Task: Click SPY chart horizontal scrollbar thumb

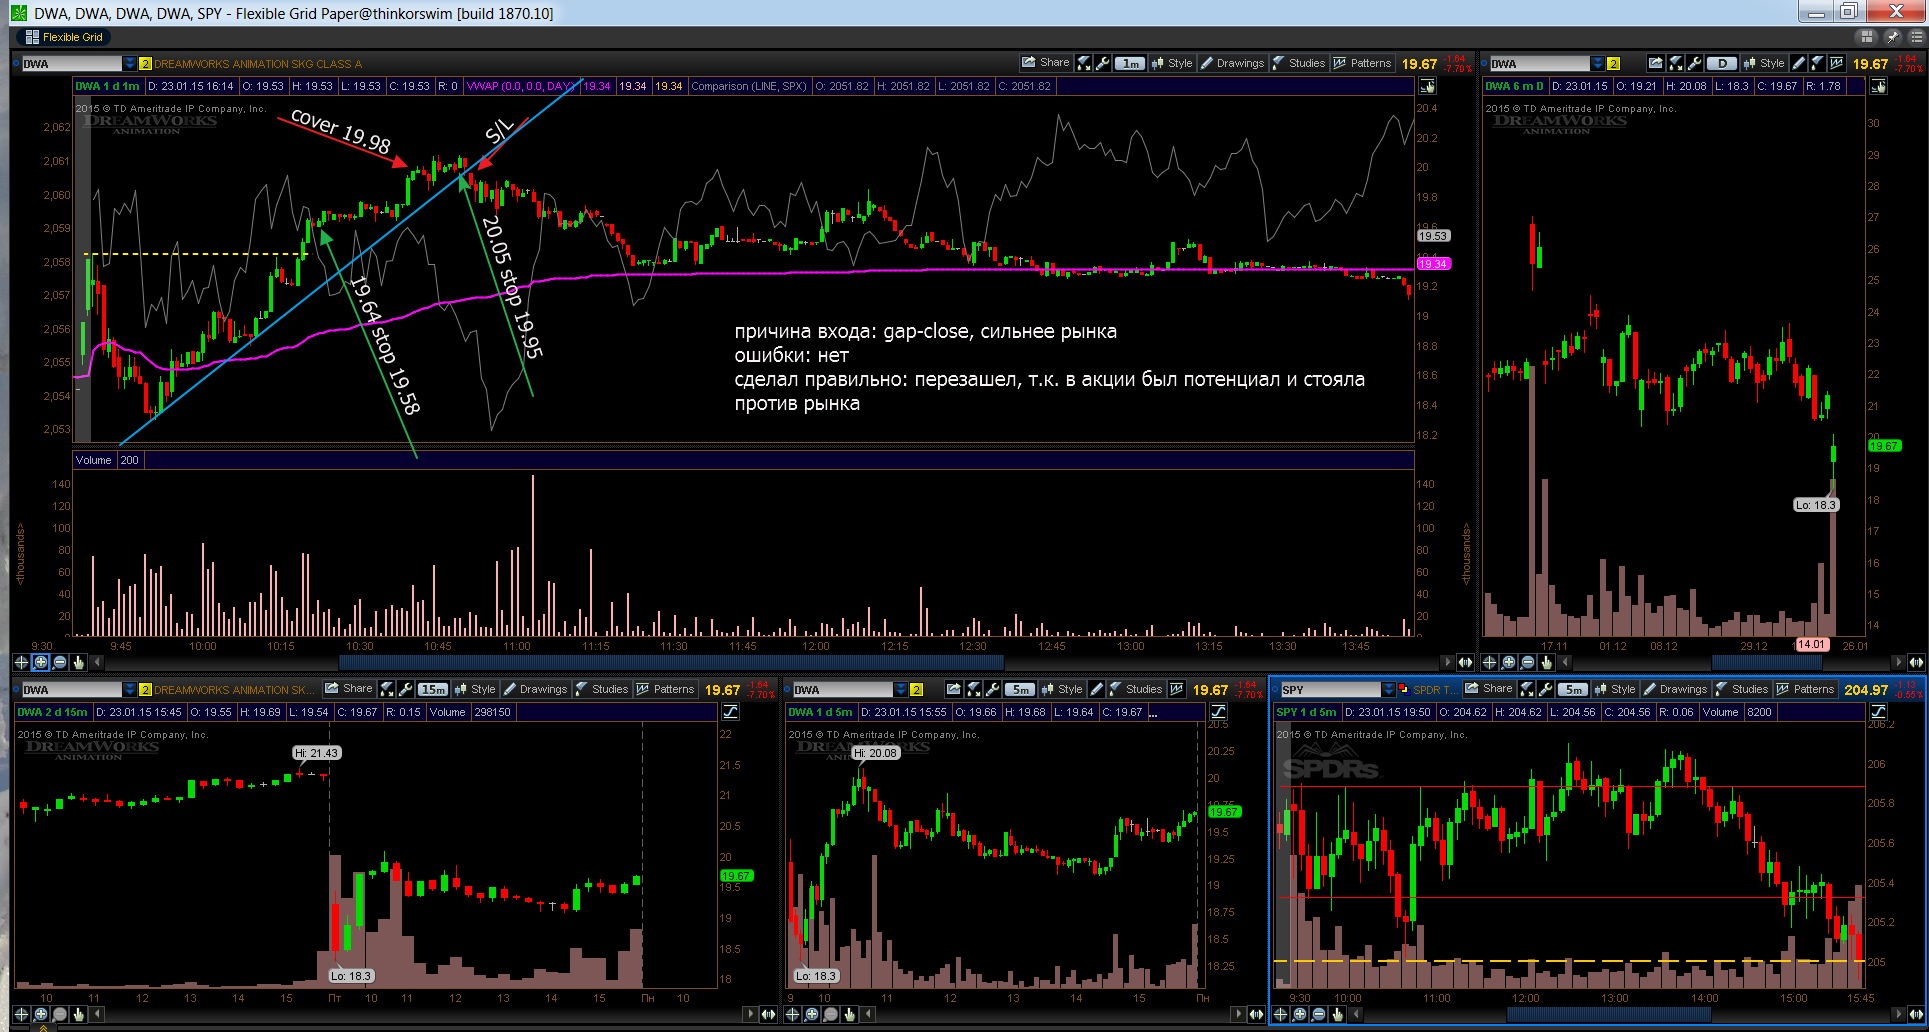Action: pyautogui.click(x=1608, y=1014)
